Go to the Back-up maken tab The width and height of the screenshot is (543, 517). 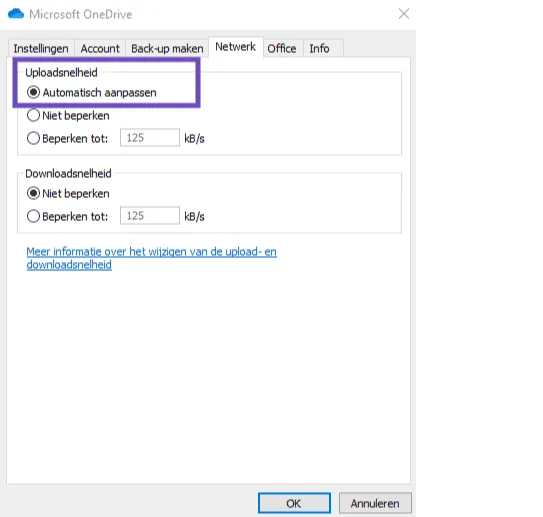pyautogui.click(x=167, y=48)
